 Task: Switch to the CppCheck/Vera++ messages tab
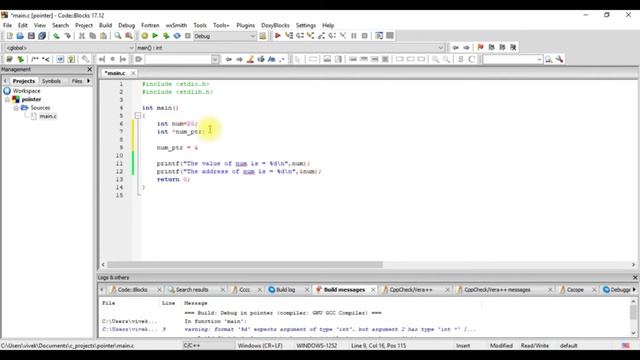click(497, 289)
